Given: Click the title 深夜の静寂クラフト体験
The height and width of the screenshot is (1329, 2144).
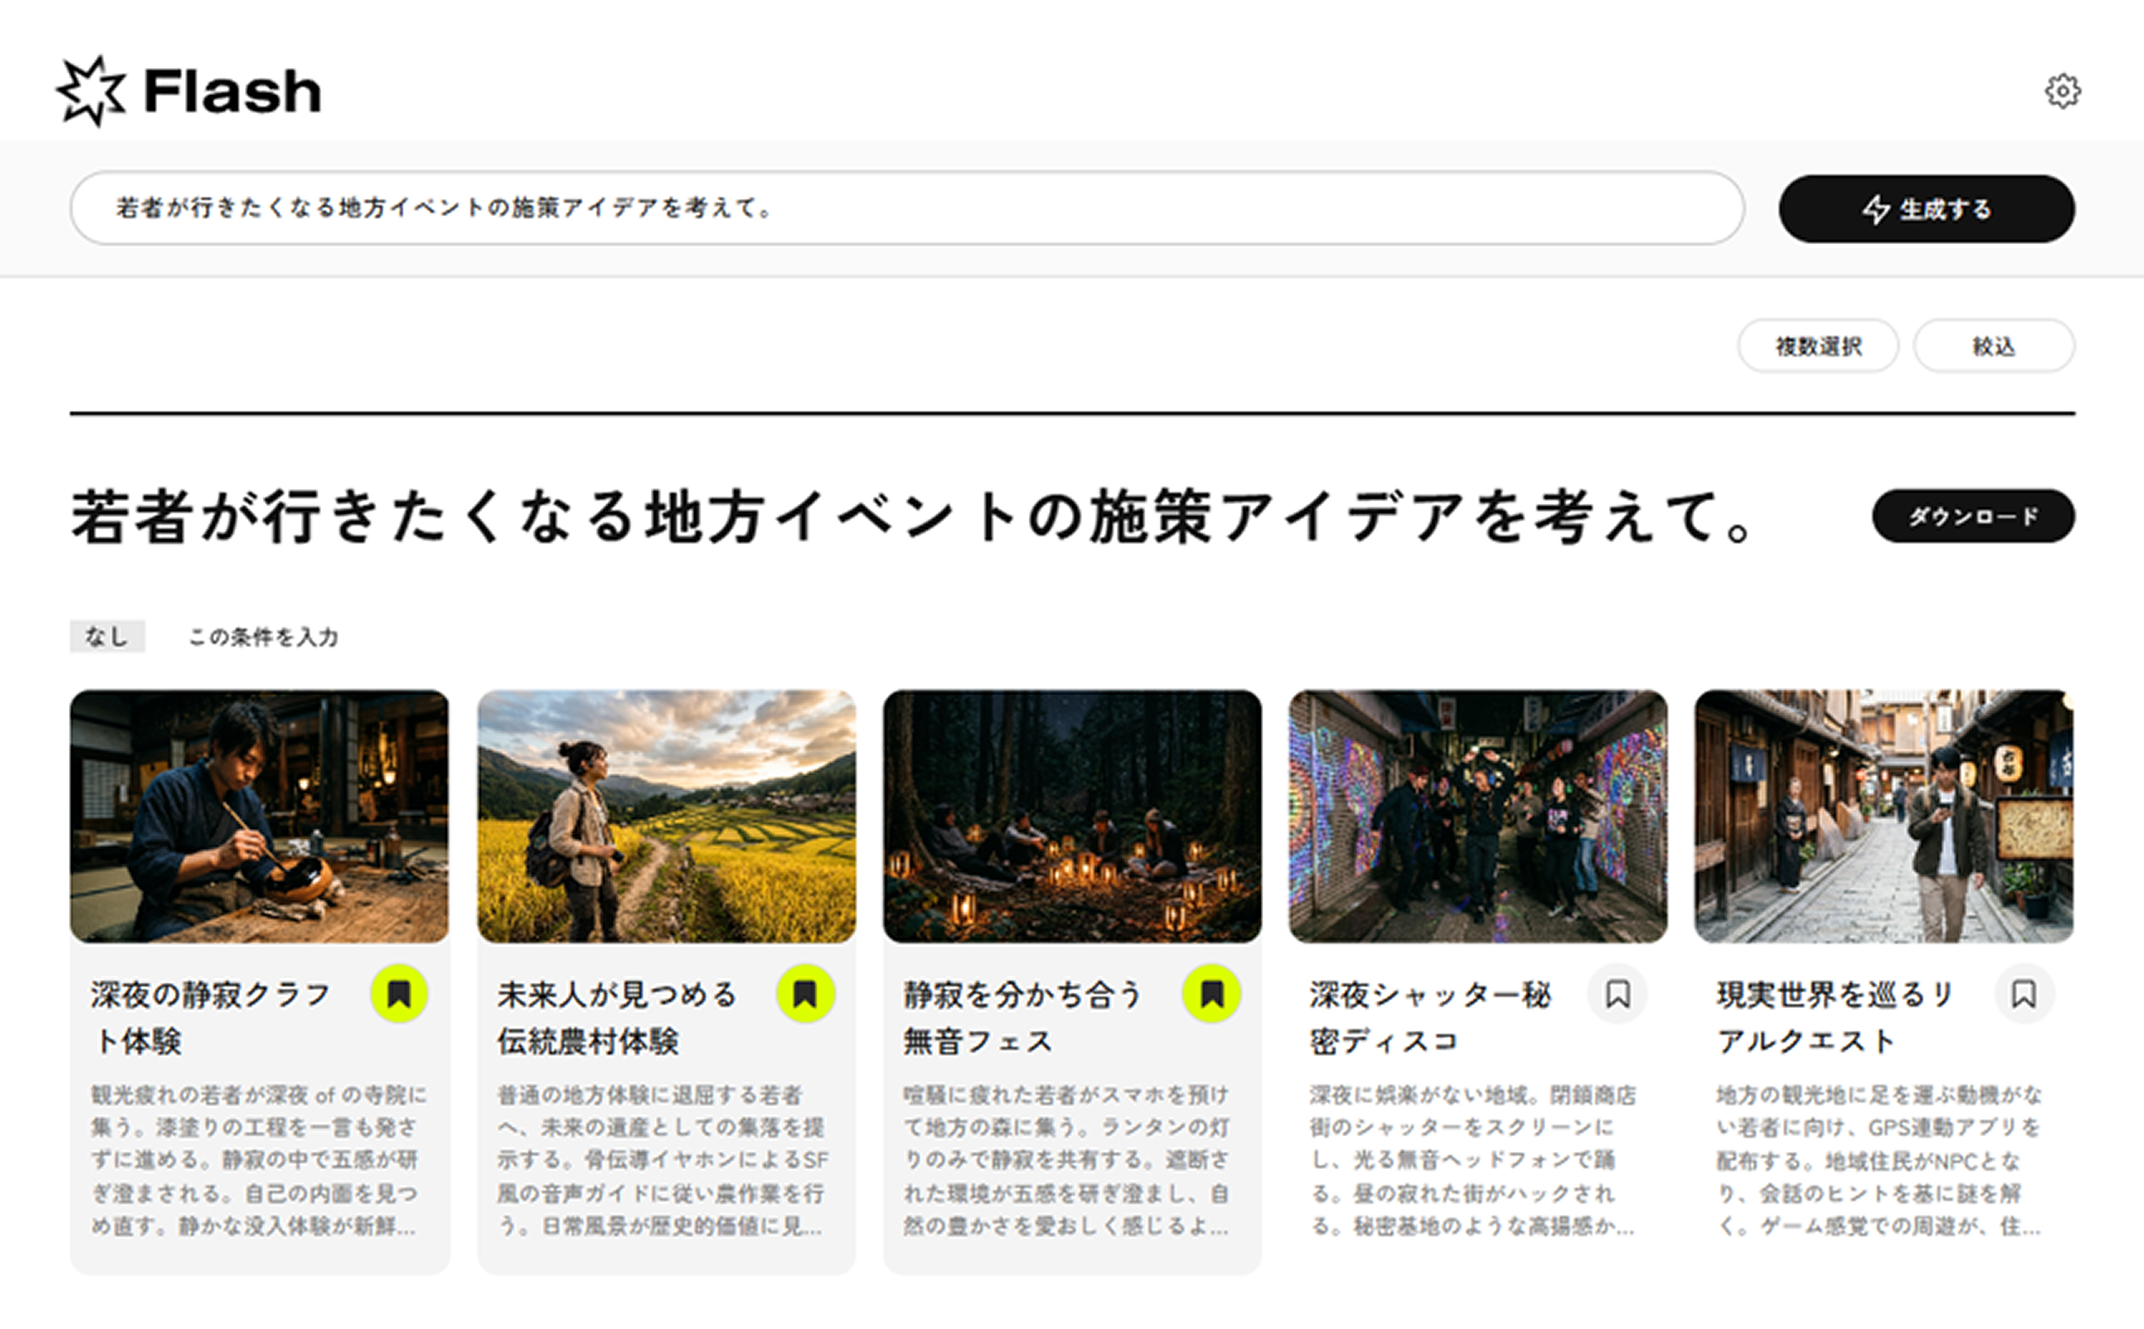Looking at the screenshot, I should point(211,1018).
